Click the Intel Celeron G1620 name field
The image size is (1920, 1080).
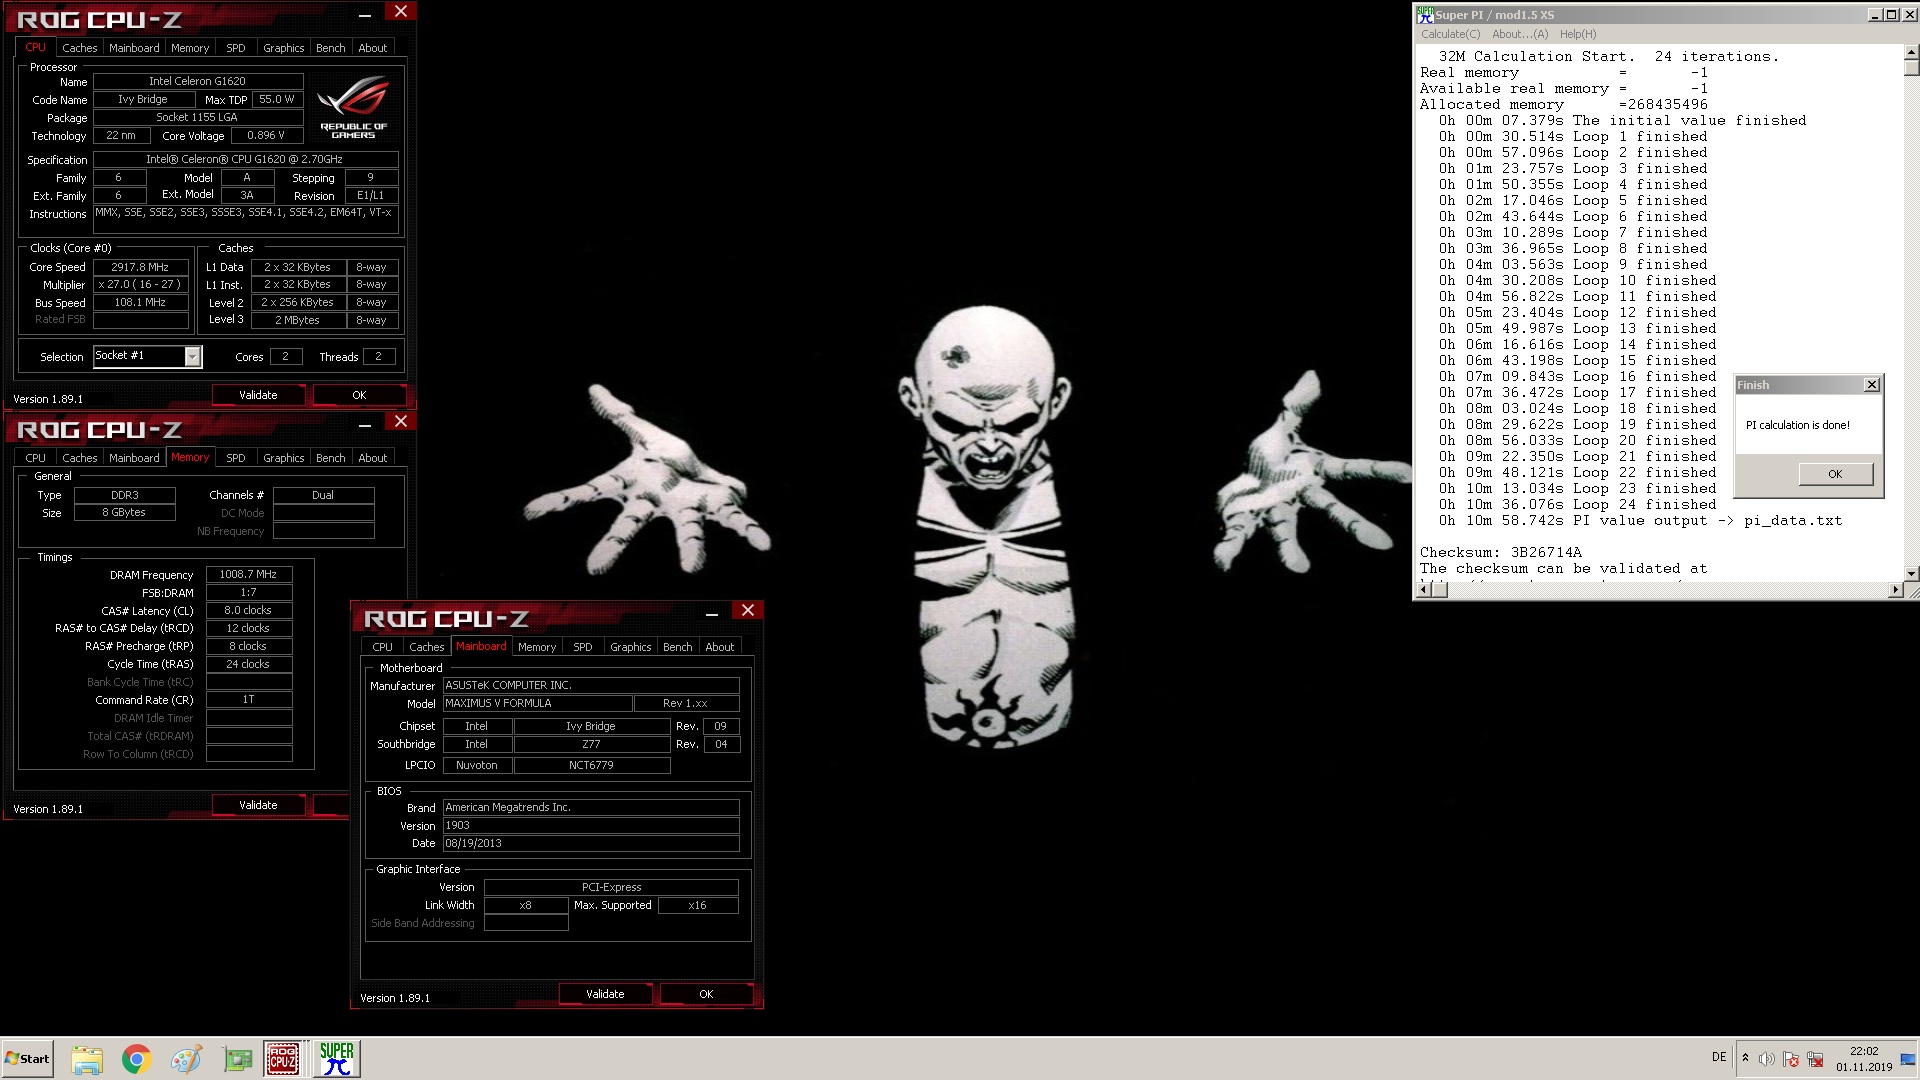[x=198, y=81]
